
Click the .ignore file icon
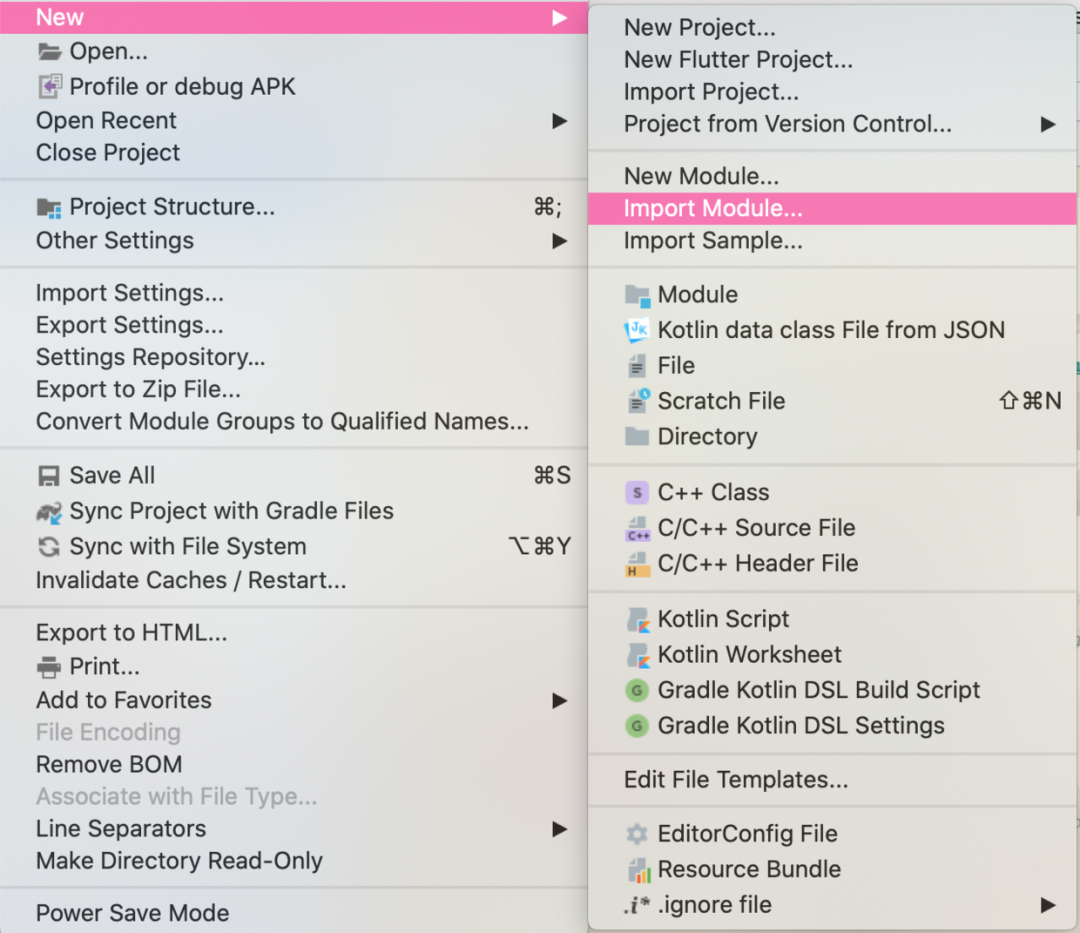tap(636, 905)
